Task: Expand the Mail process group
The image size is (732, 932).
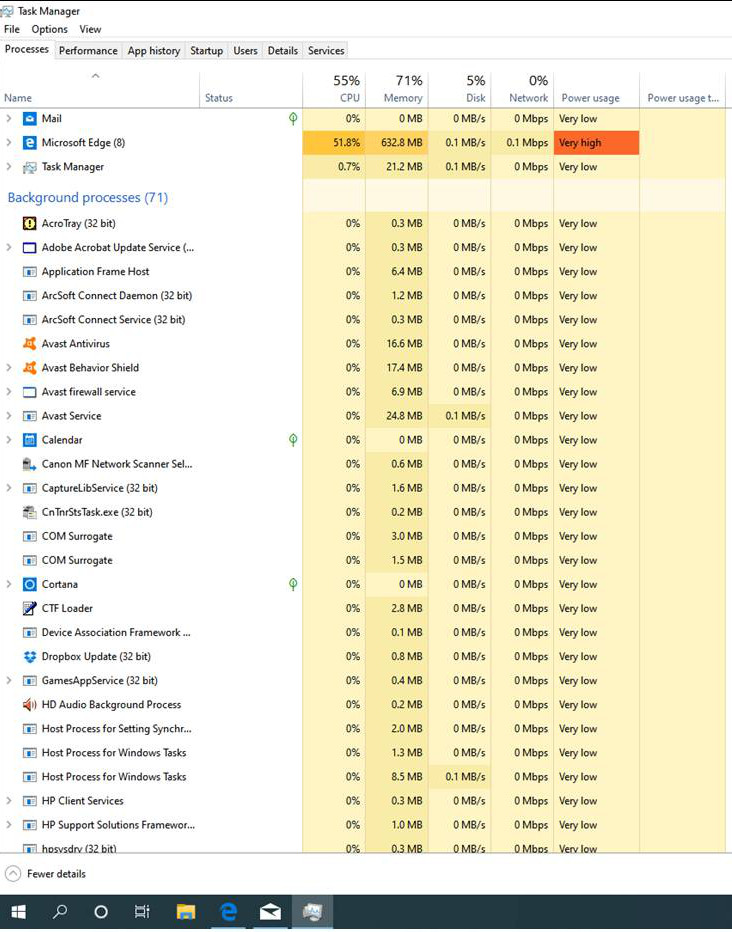Action: point(9,118)
